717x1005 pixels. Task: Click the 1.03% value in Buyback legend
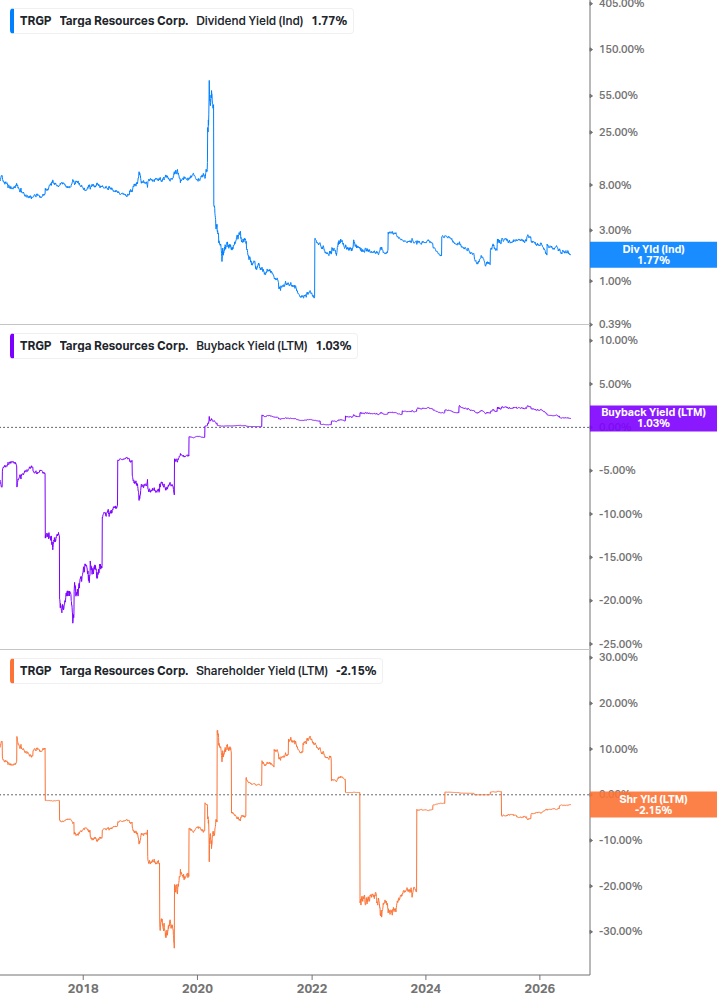coord(333,346)
